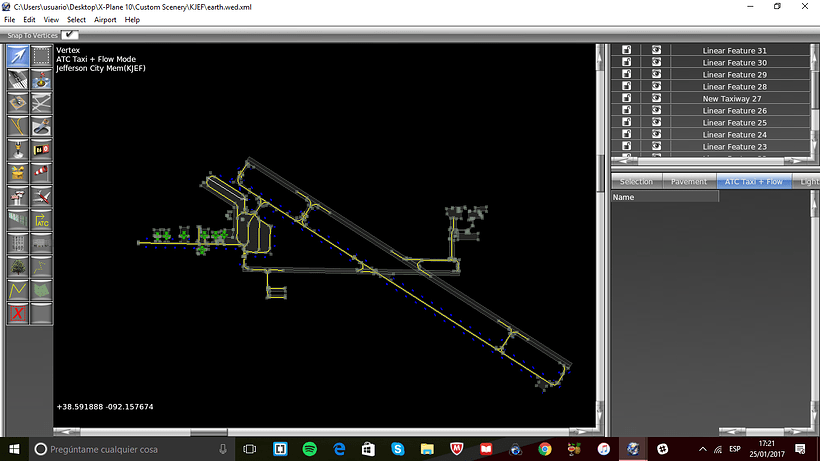Open the Airport menu
The height and width of the screenshot is (461, 820).
tap(105, 20)
